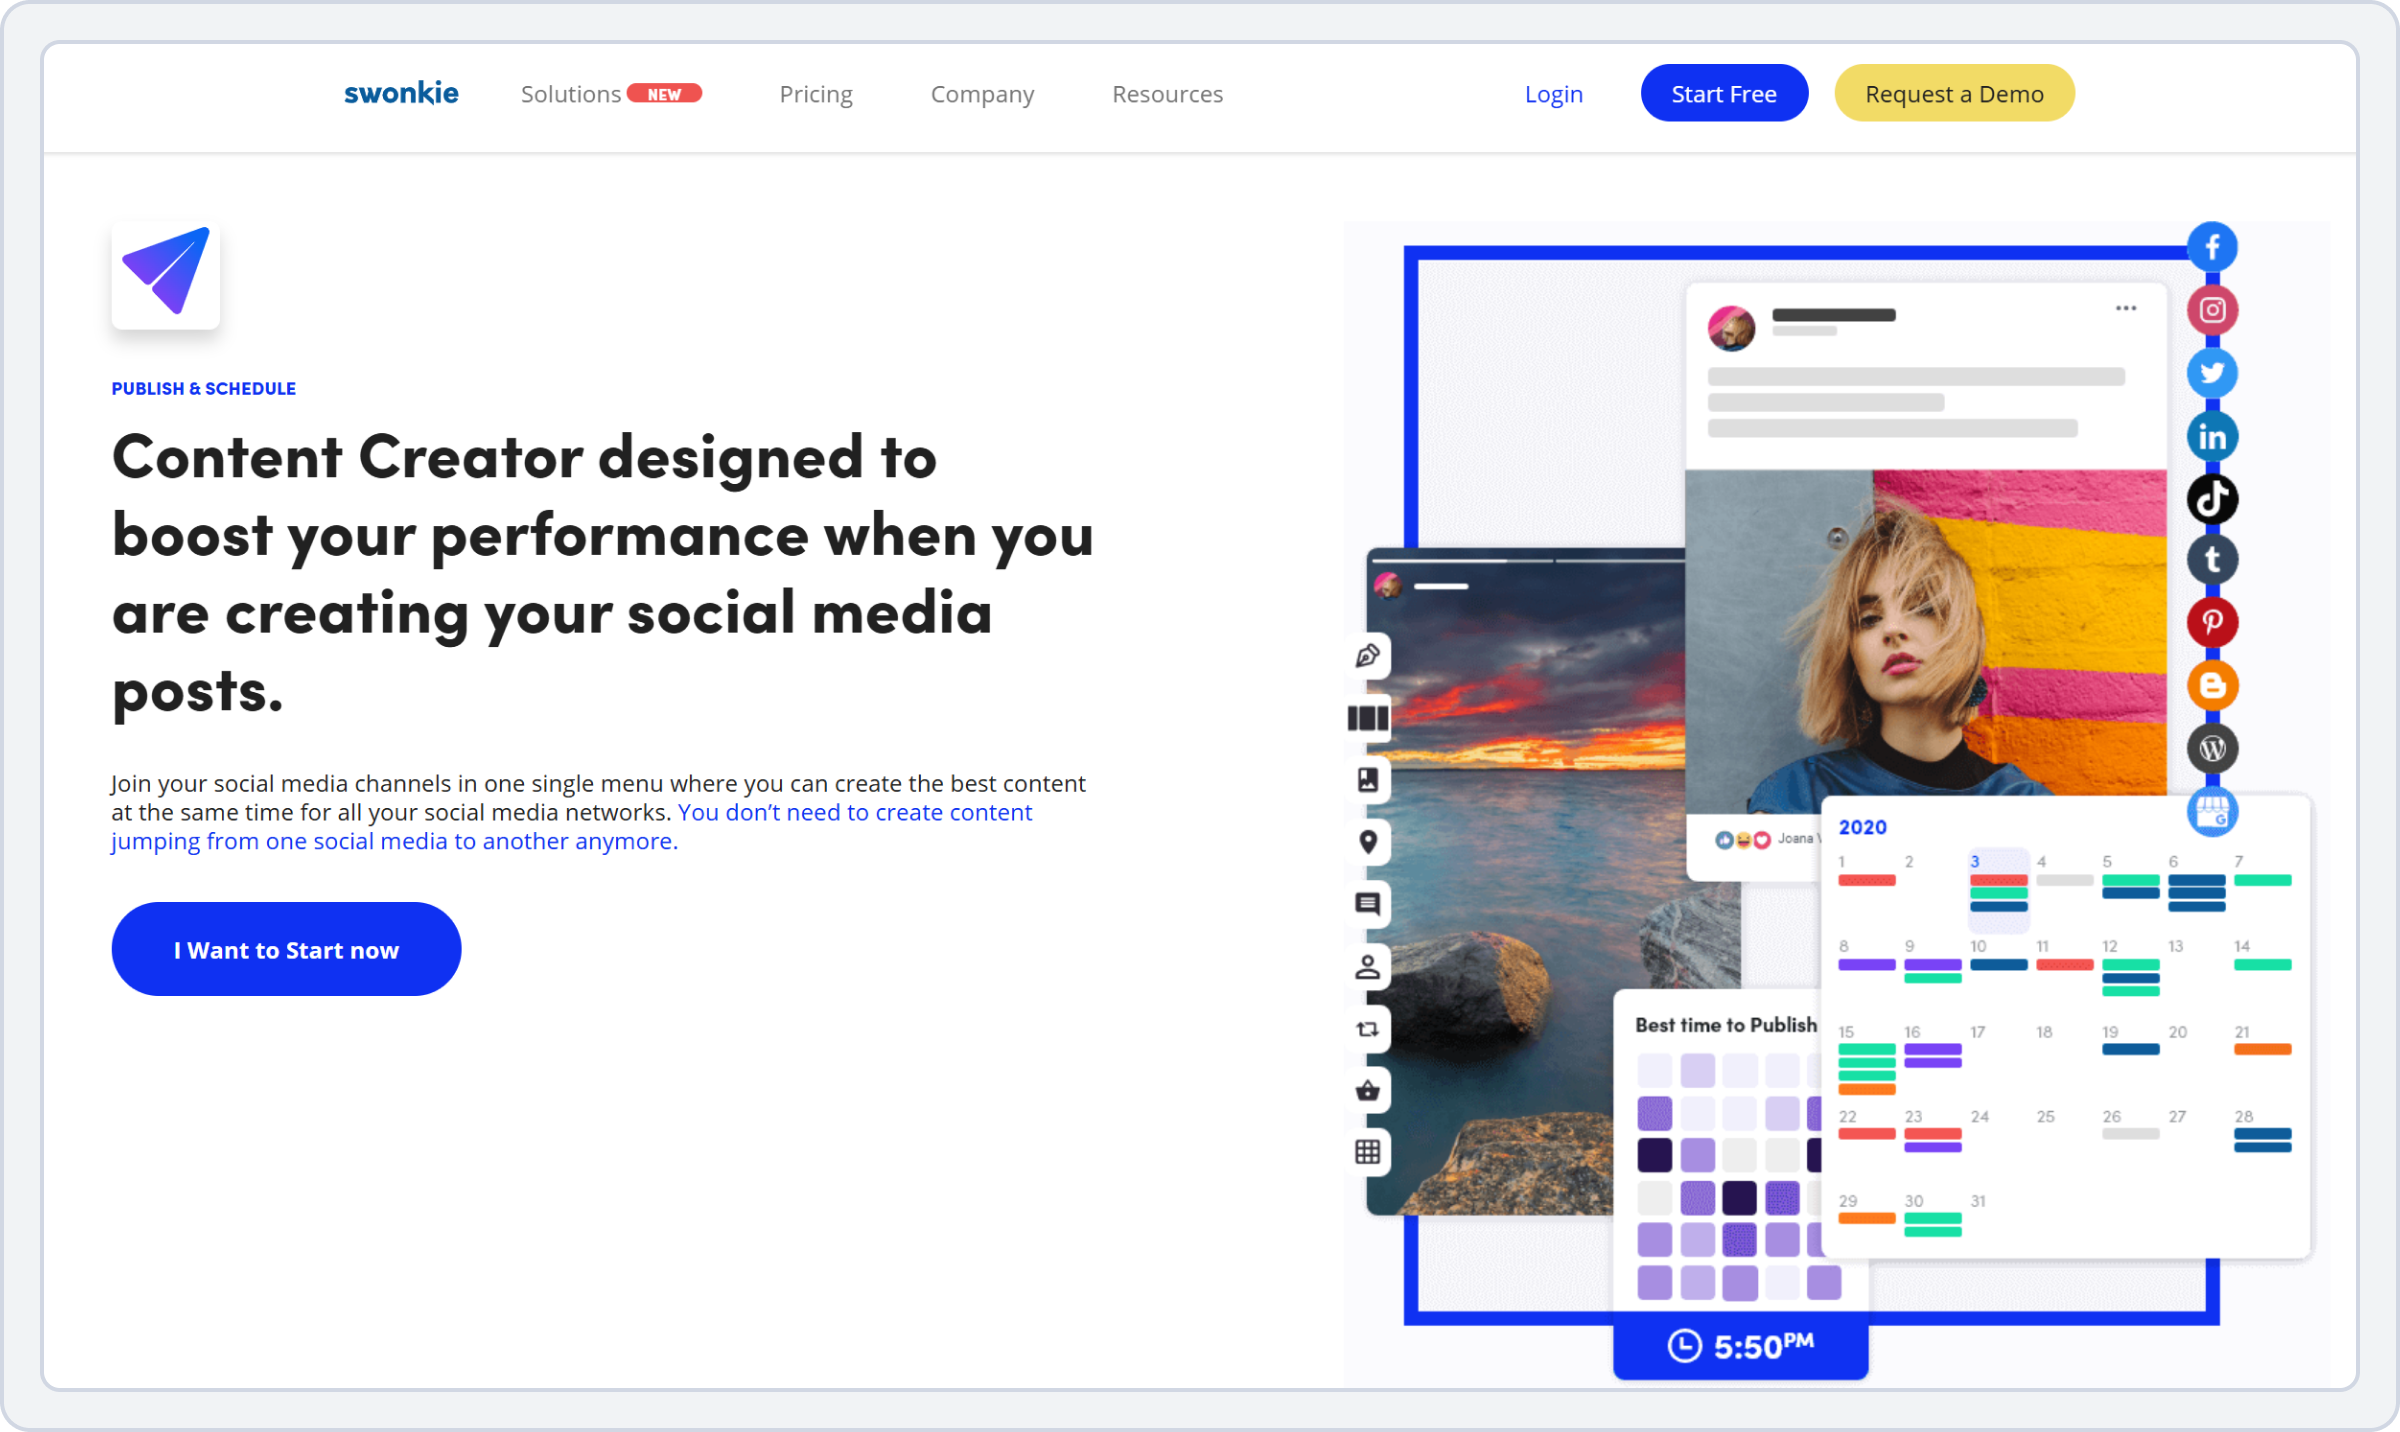The width and height of the screenshot is (2400, 1432).
Task: Open the post three-dots menu
Action: tap(2126, 308)
